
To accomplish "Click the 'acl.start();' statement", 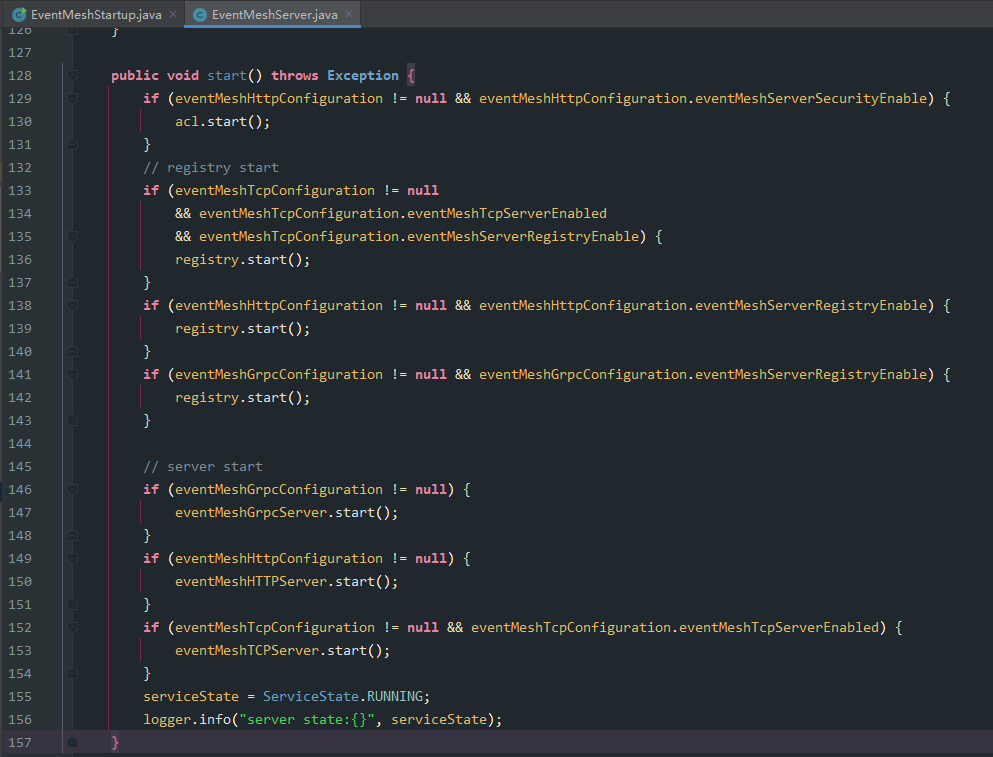I will 222,122.
